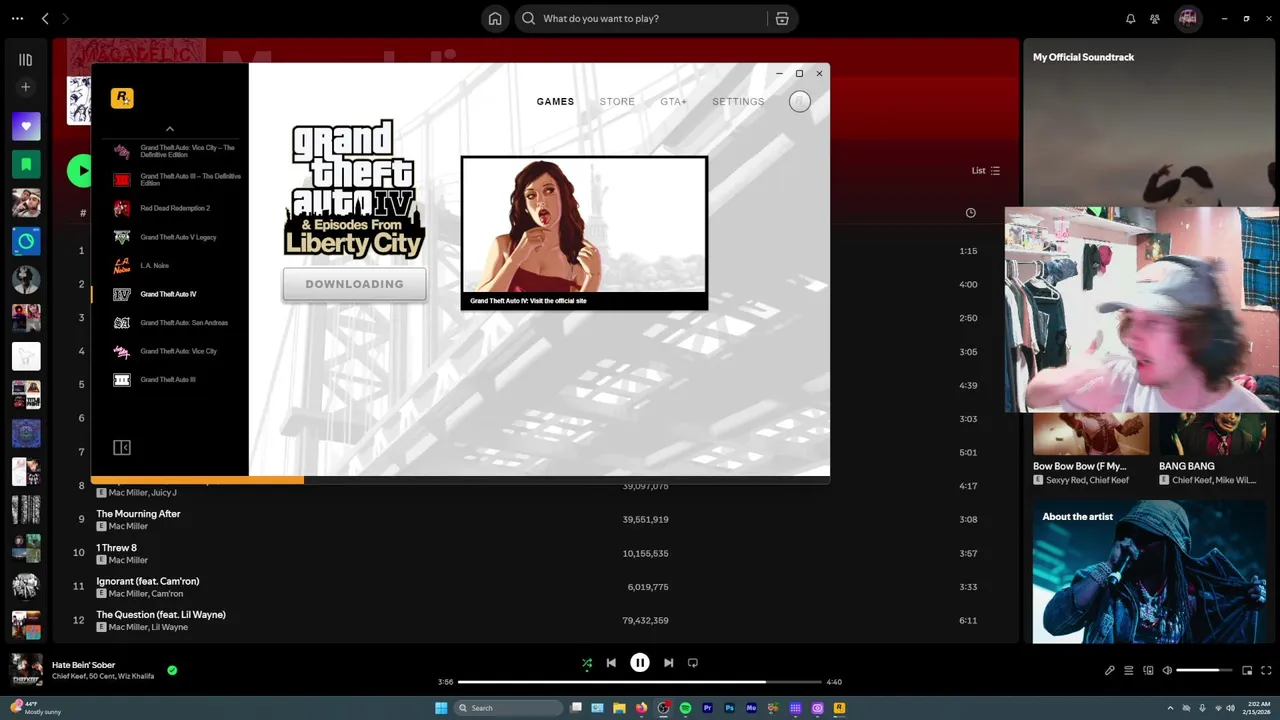Screen dimensions: 1280x720
Task: Toggle lyrics microphone icon
Action: click(x=1109, y=670)
